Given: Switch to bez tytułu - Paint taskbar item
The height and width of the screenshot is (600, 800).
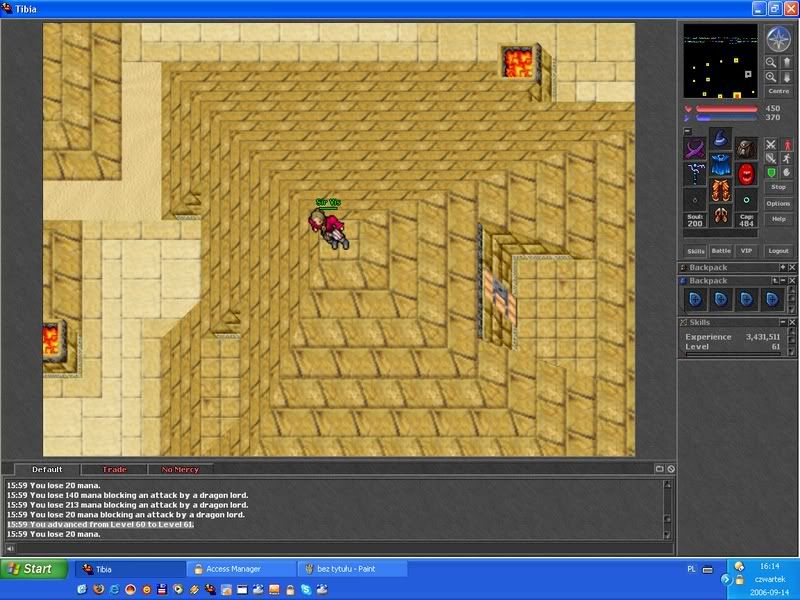Looking at the screenshot, I should click(x=353, y=568).
